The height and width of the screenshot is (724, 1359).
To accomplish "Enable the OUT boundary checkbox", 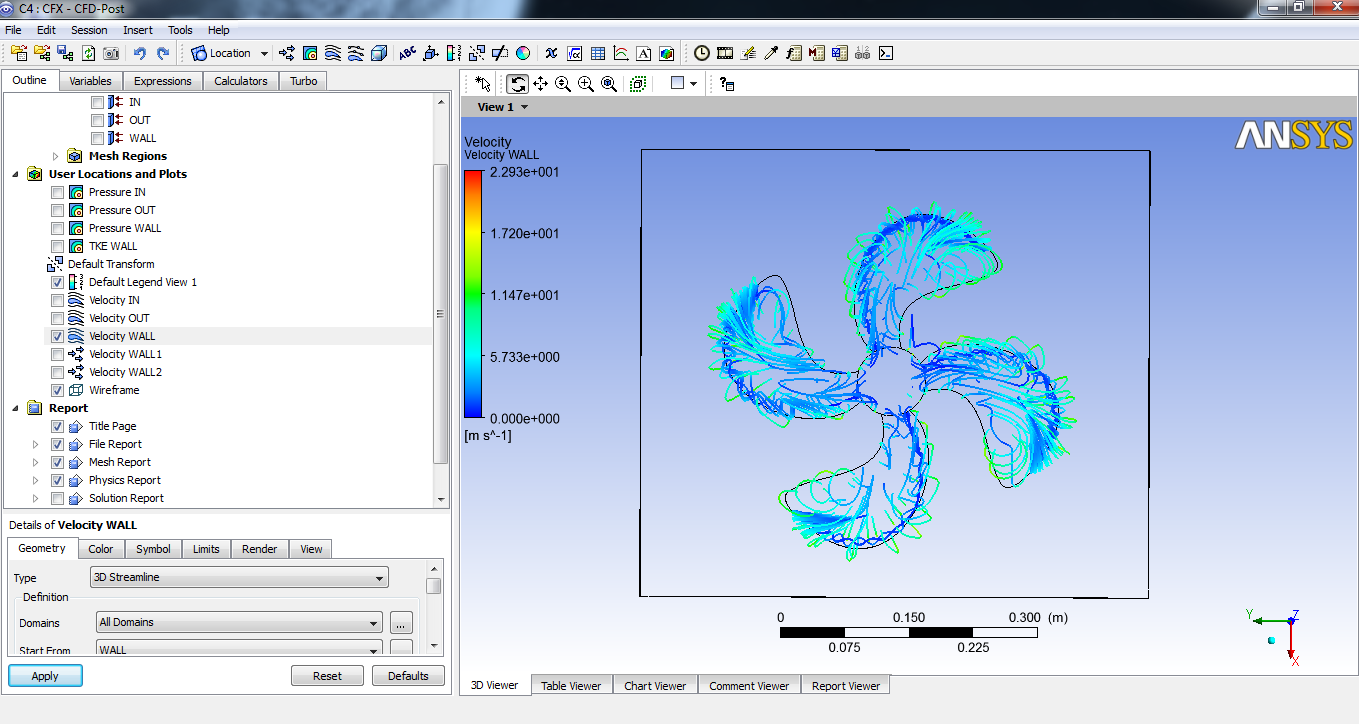I will (x=97, y=120).
